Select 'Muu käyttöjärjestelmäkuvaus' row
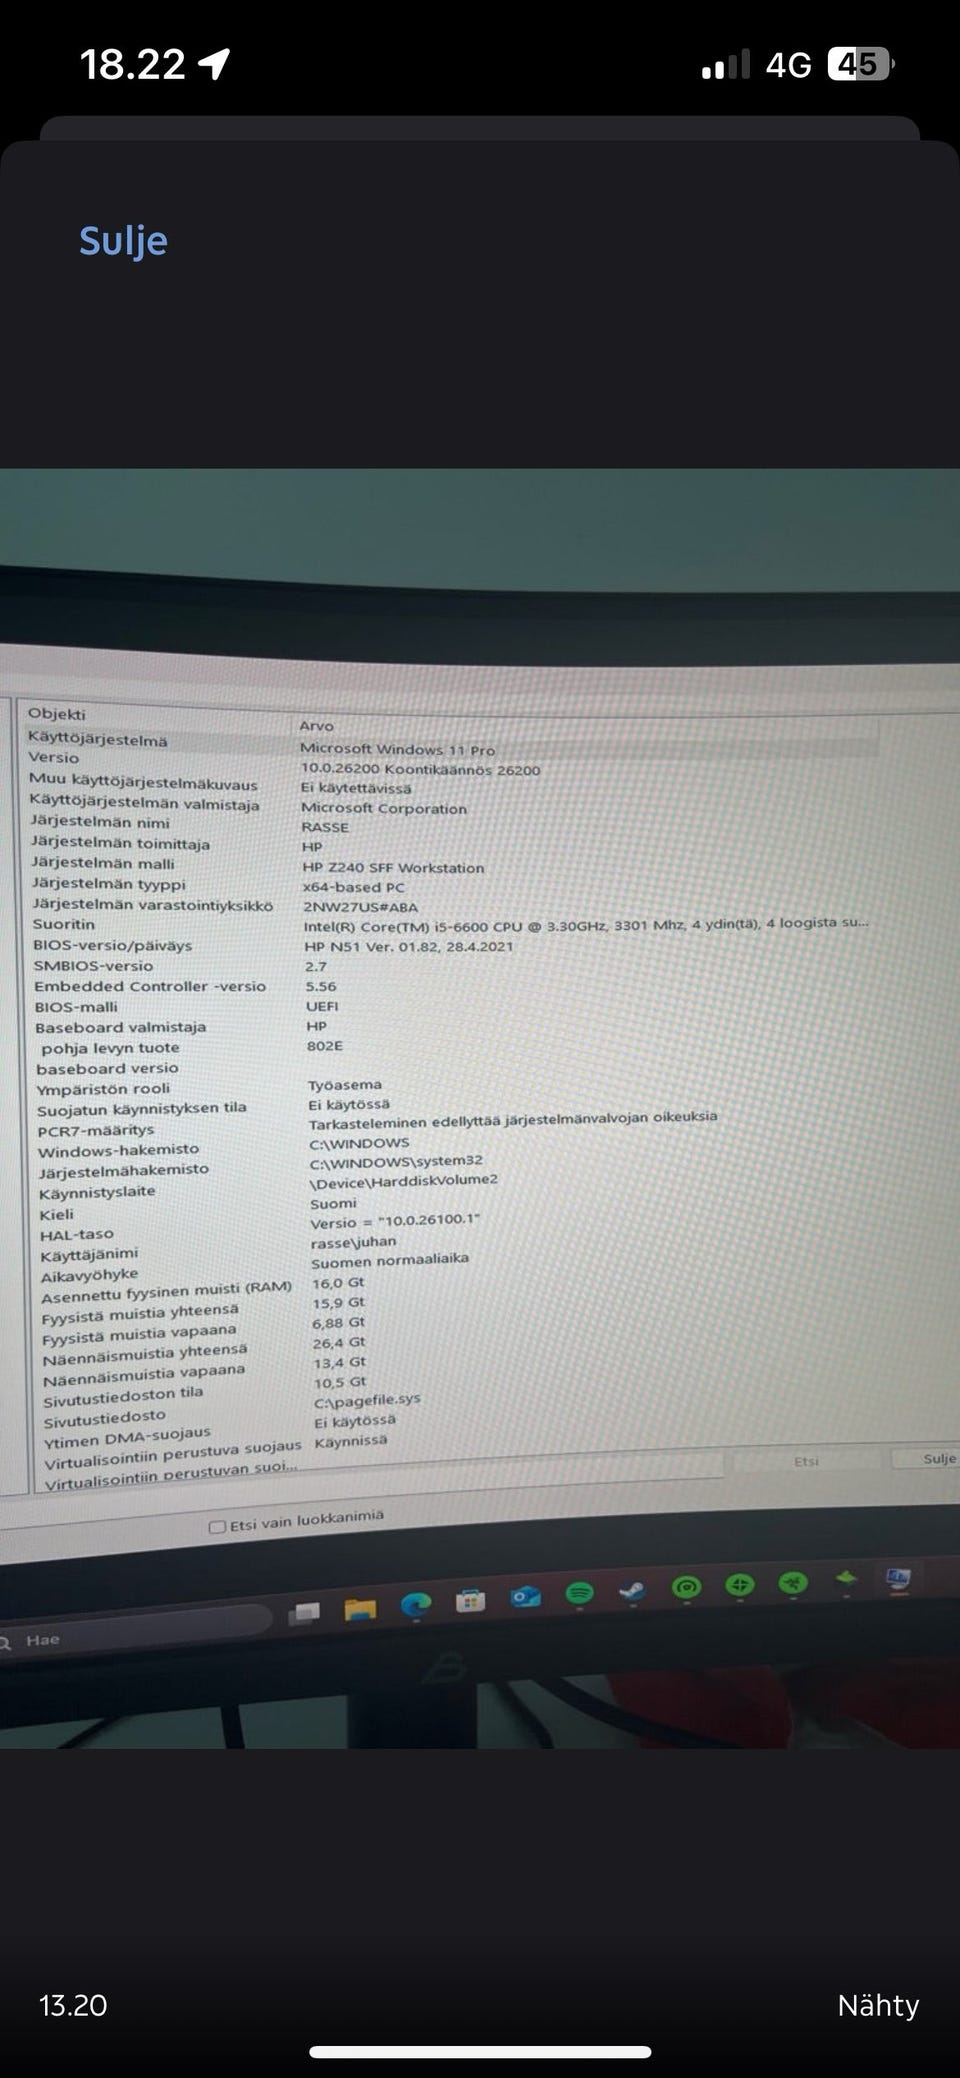The height and width of the screenshot is (2078, 960). click(143, 782)
